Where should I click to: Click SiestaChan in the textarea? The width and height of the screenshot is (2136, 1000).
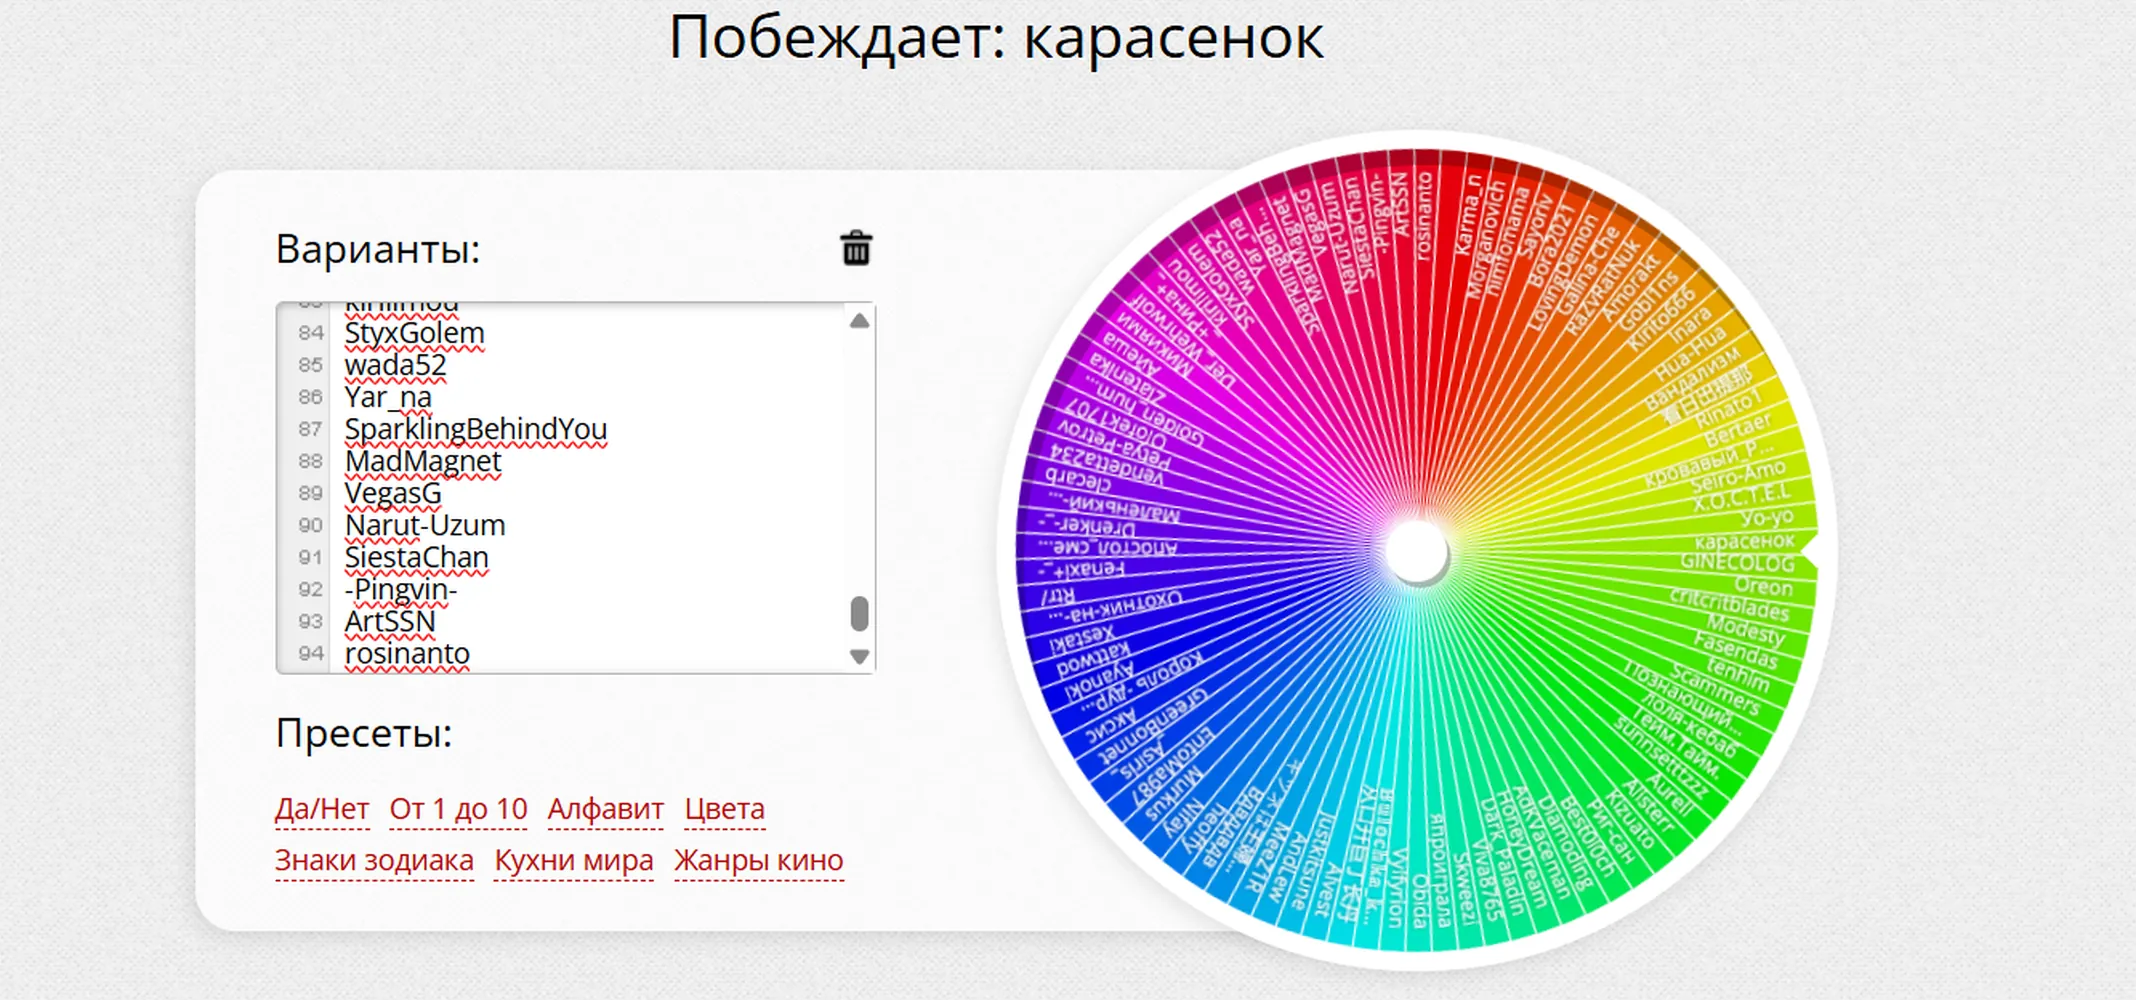(417, 557)
